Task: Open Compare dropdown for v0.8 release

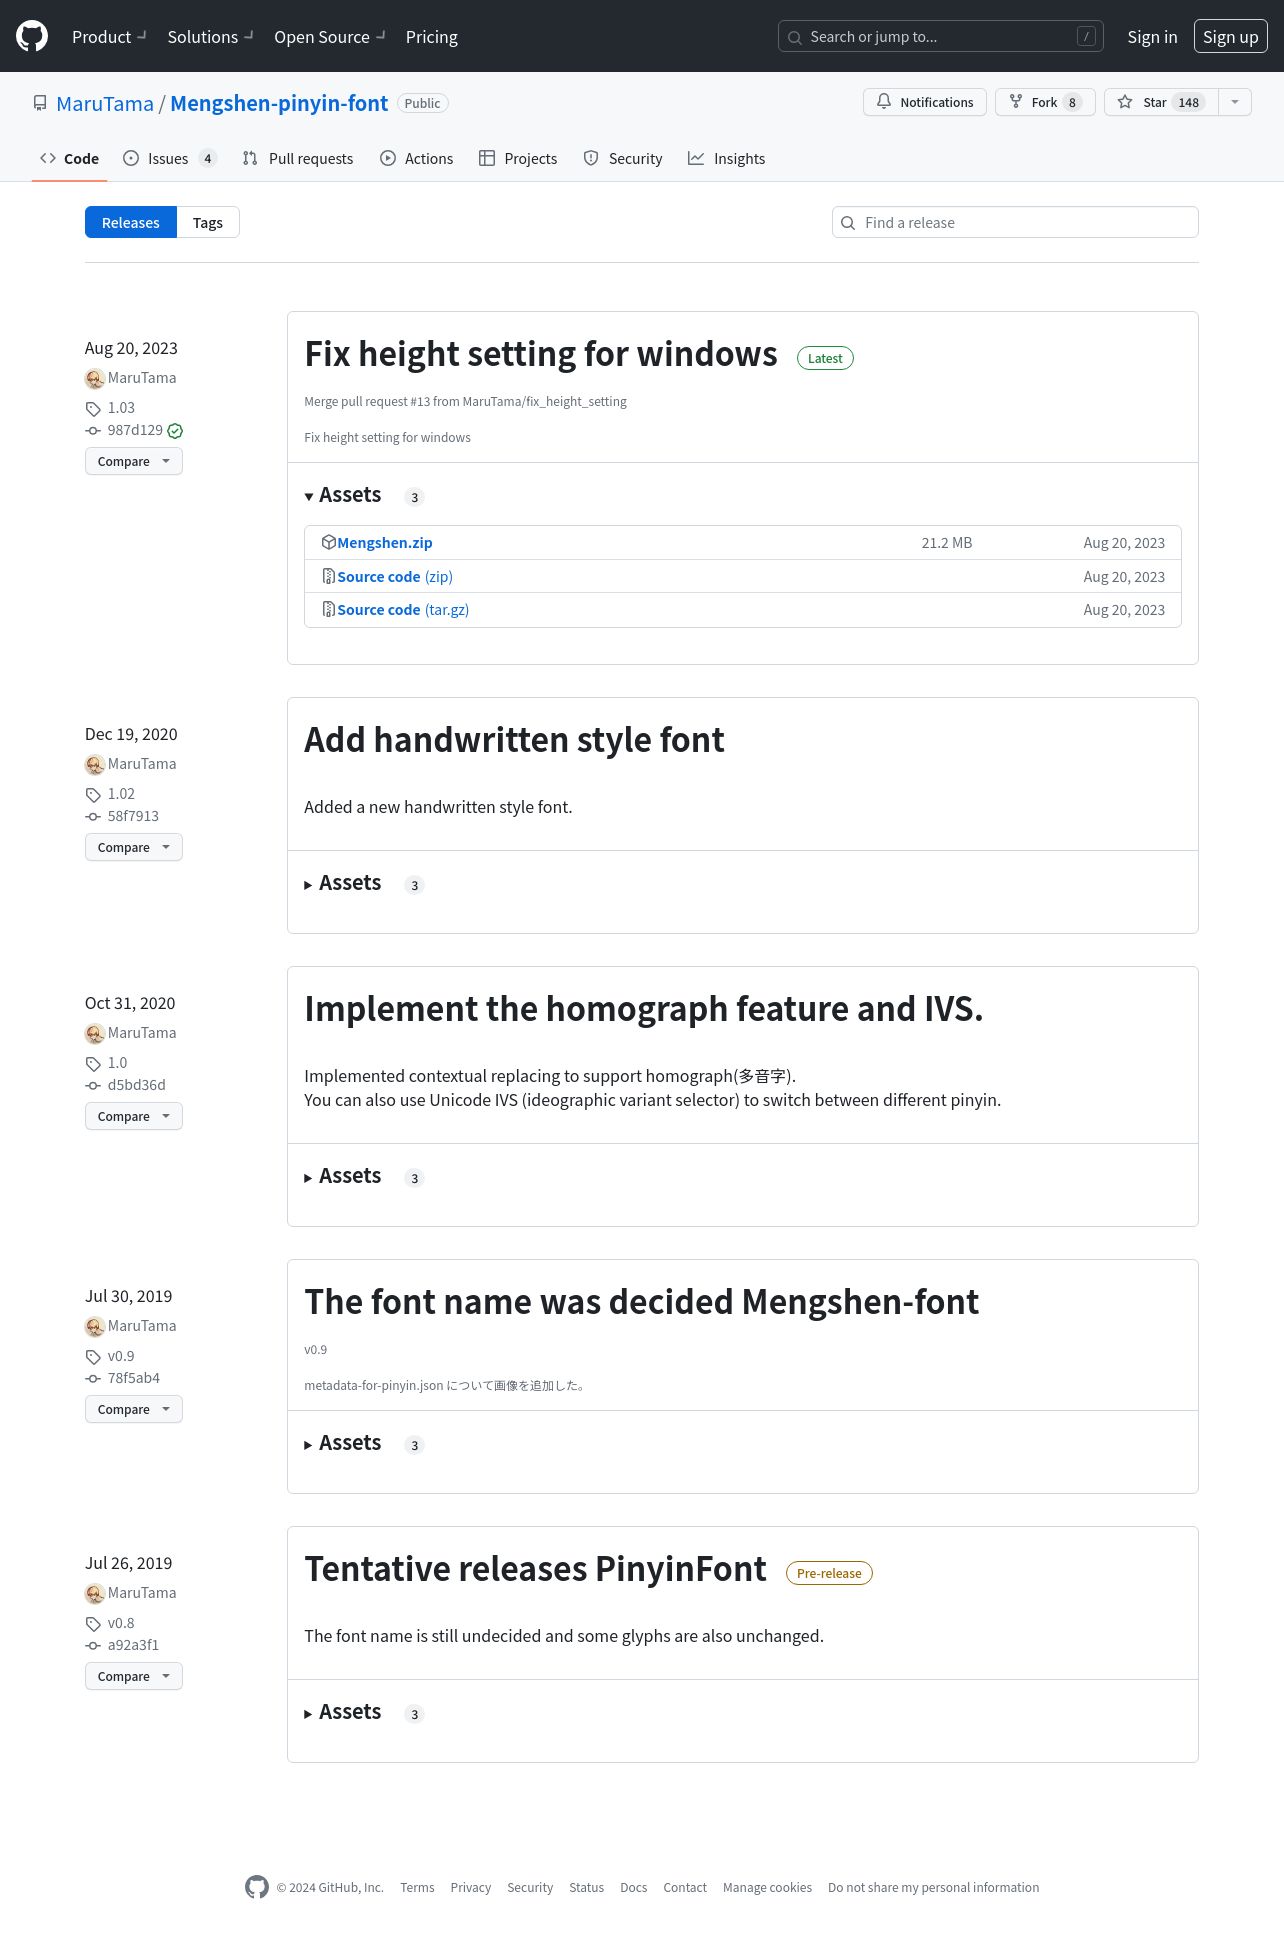Action: pos(134,1676)
